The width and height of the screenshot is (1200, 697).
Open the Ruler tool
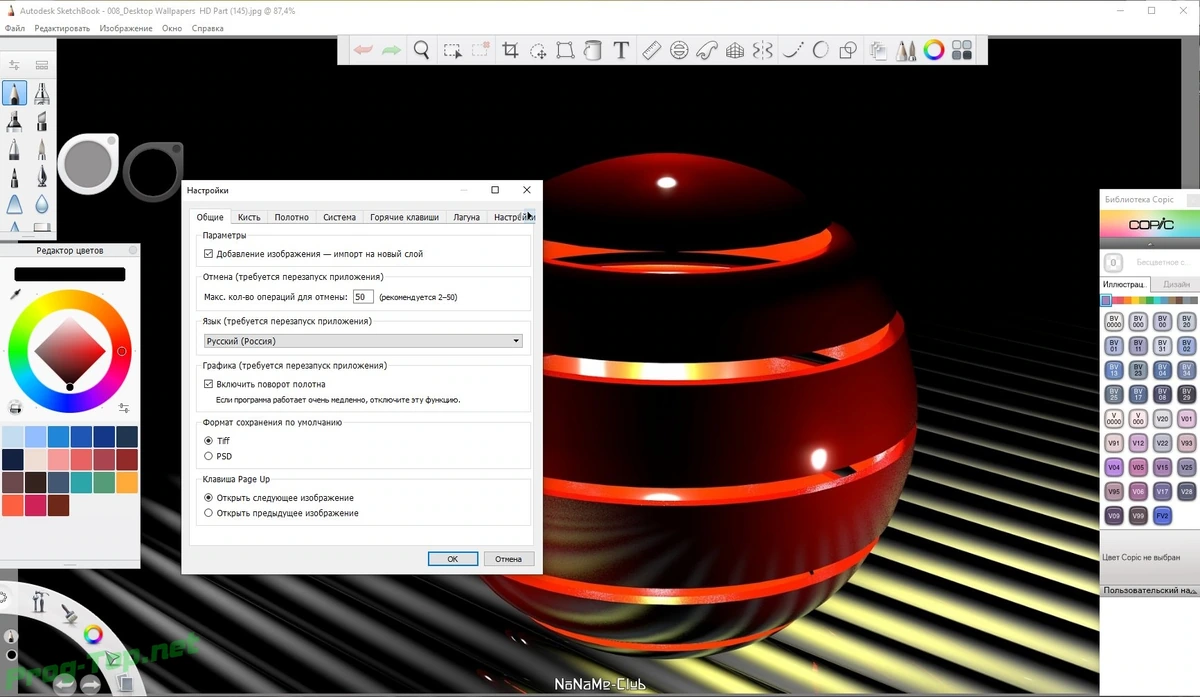pos(652,50)
